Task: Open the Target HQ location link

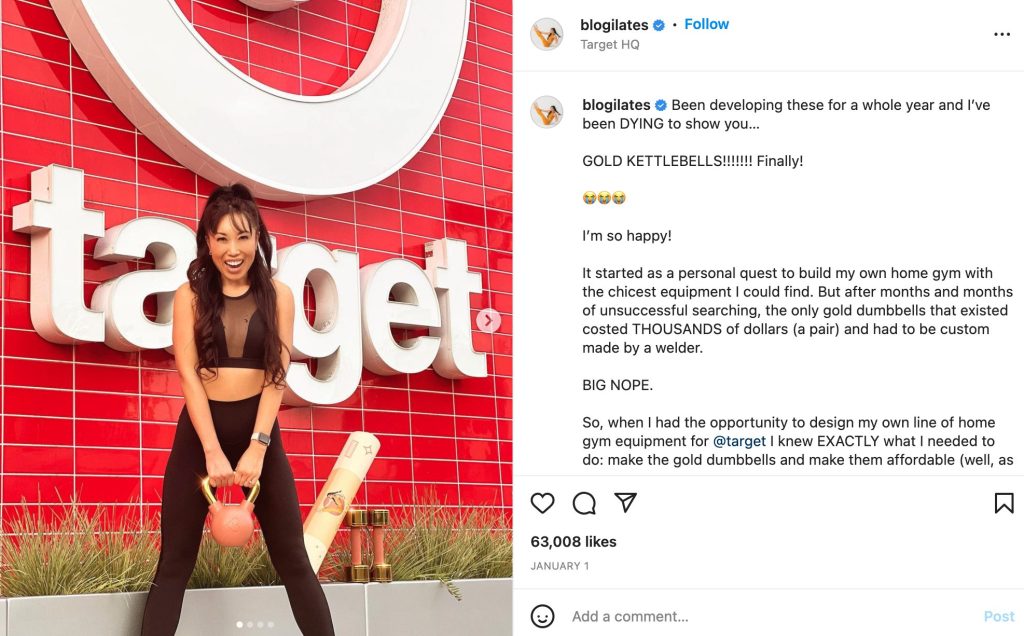Action: click(610, 44)
